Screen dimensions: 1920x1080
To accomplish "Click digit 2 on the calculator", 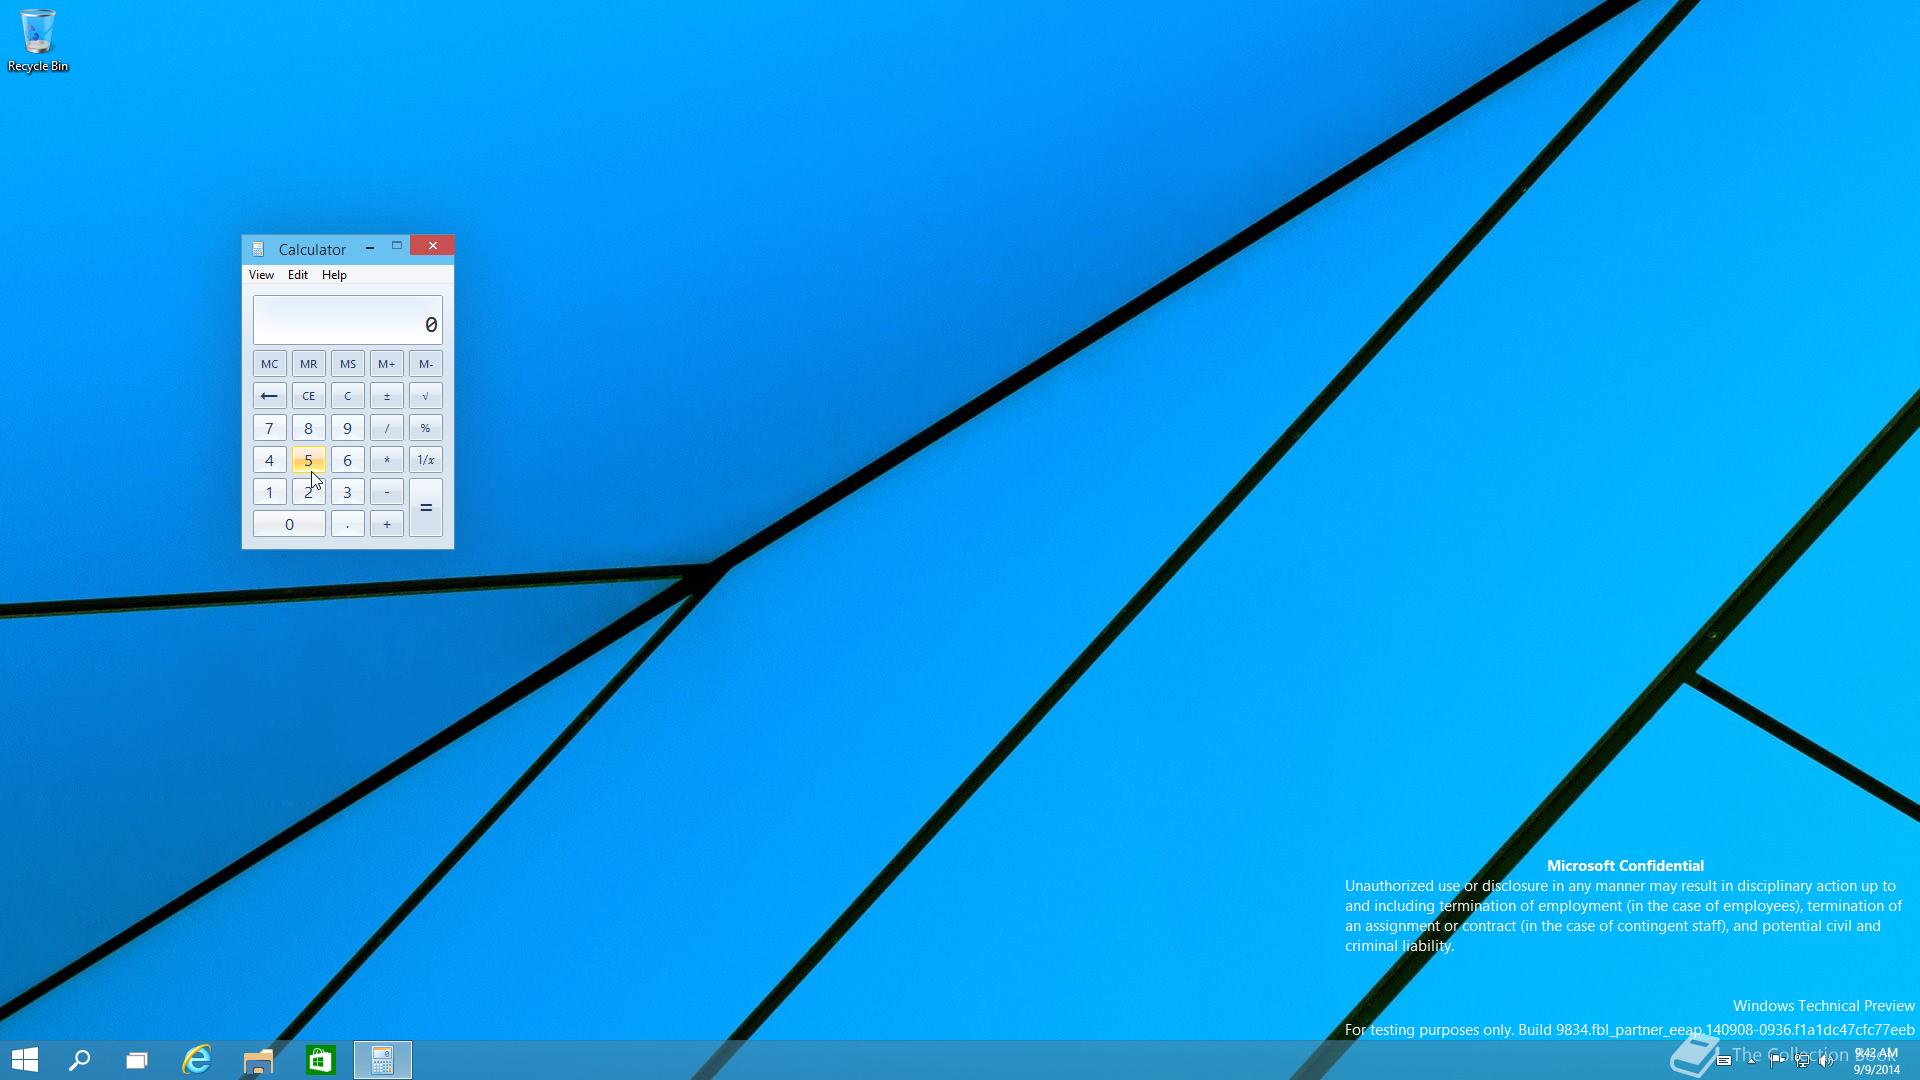I will (x=308, y=492).
